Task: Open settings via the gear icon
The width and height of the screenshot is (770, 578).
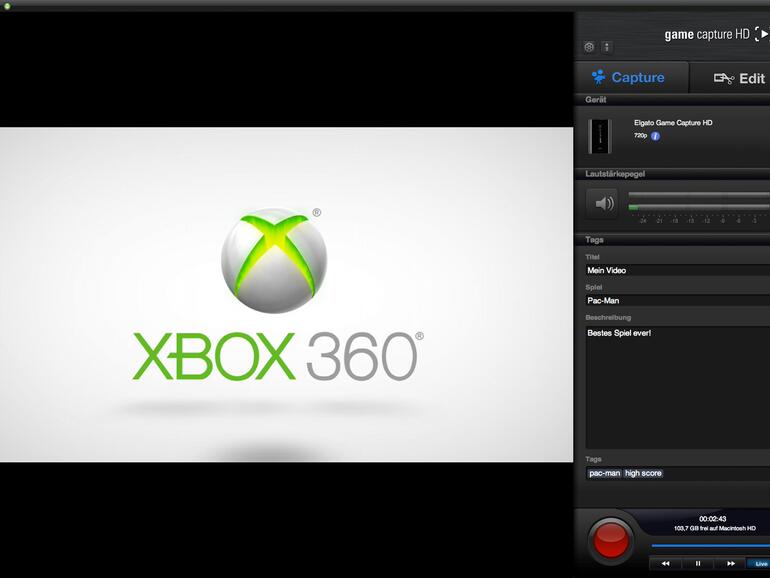Action: coord(589,47)
